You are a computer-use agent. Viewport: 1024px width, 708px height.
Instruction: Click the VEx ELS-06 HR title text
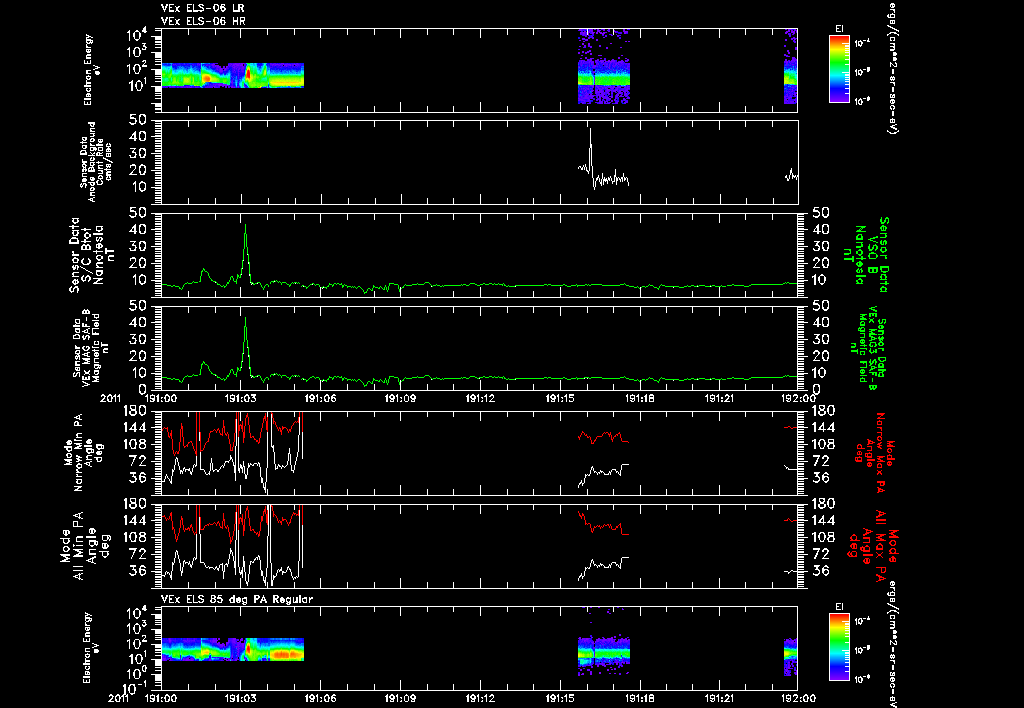[x=203, y=22]
